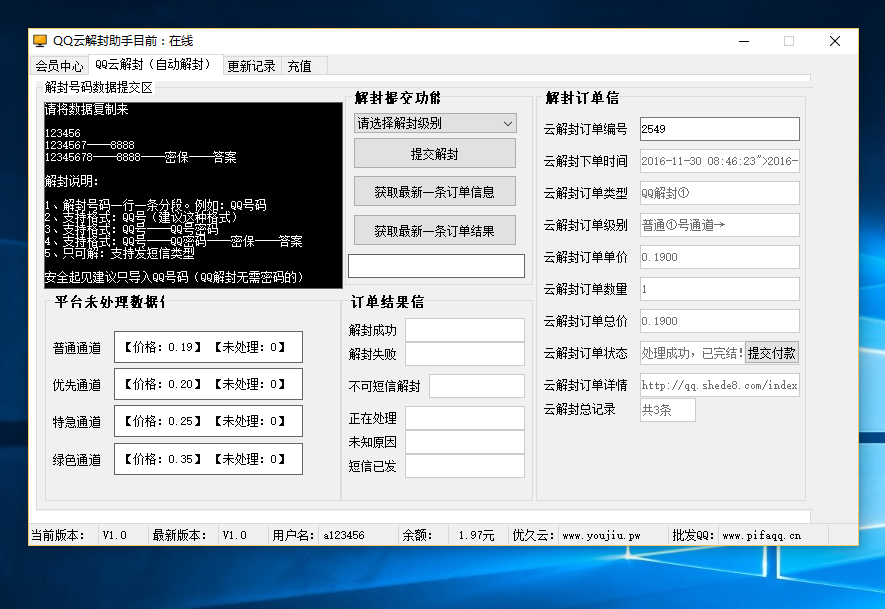Click the www.youjiu.pw status bar text
The width and height of the screenshot is (885, 609).
(601, 535)
